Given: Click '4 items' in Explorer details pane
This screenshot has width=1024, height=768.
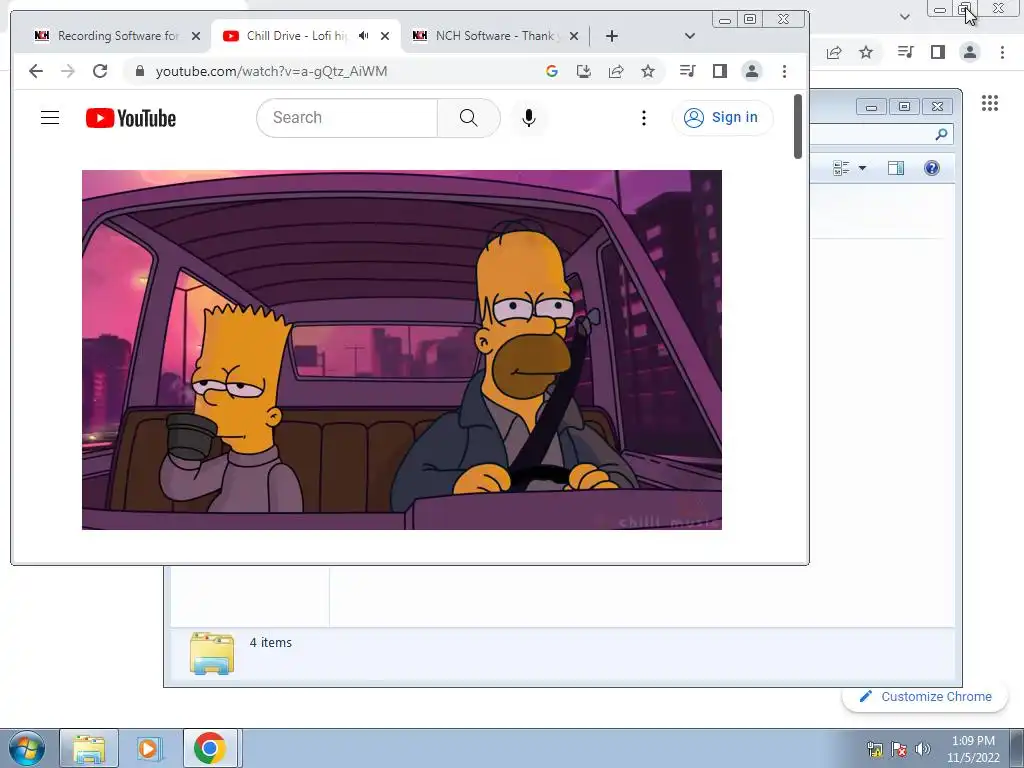Looking at the screenshot, I should point(270,643).
